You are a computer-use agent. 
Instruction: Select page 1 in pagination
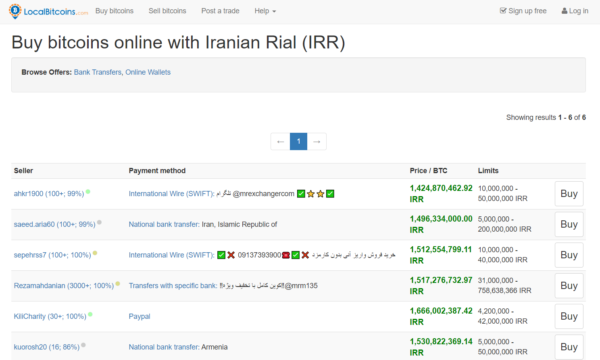click(x=298, y=142)
